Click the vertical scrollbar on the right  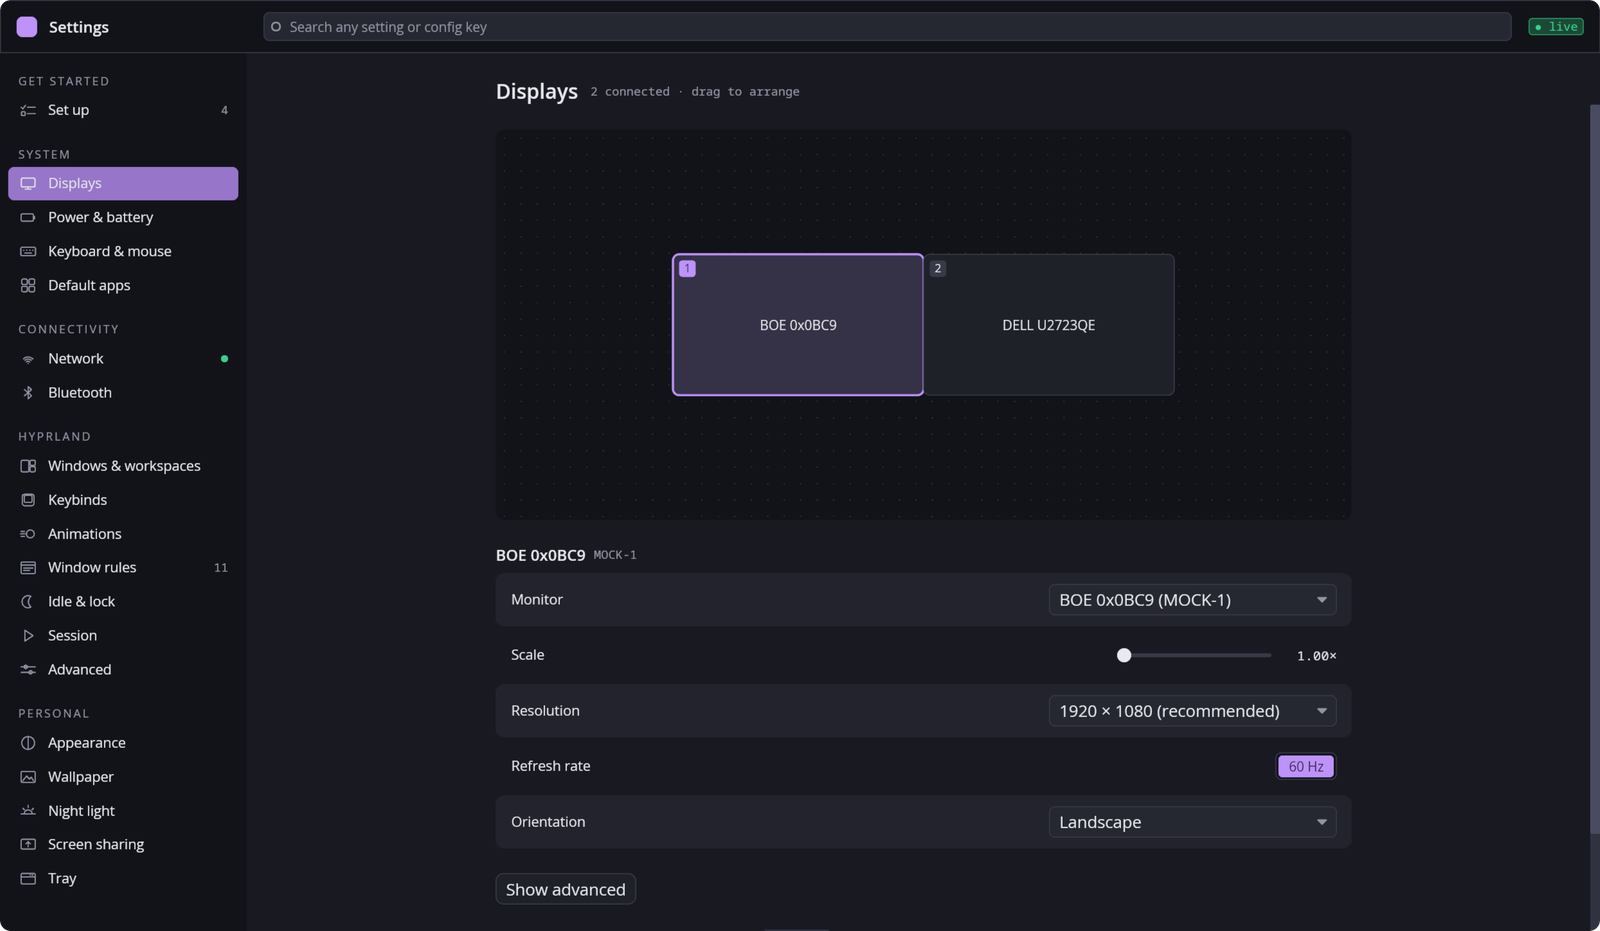(1594, 470)
